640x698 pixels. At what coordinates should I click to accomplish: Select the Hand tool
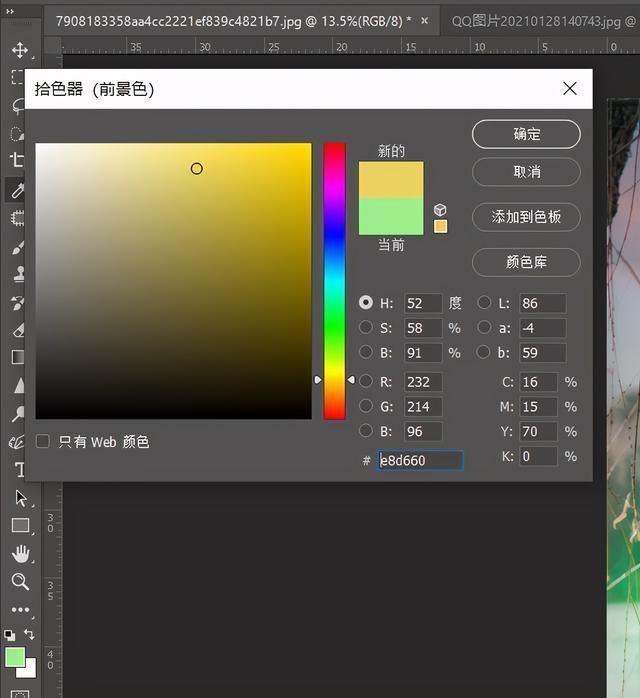coord(20,554)
